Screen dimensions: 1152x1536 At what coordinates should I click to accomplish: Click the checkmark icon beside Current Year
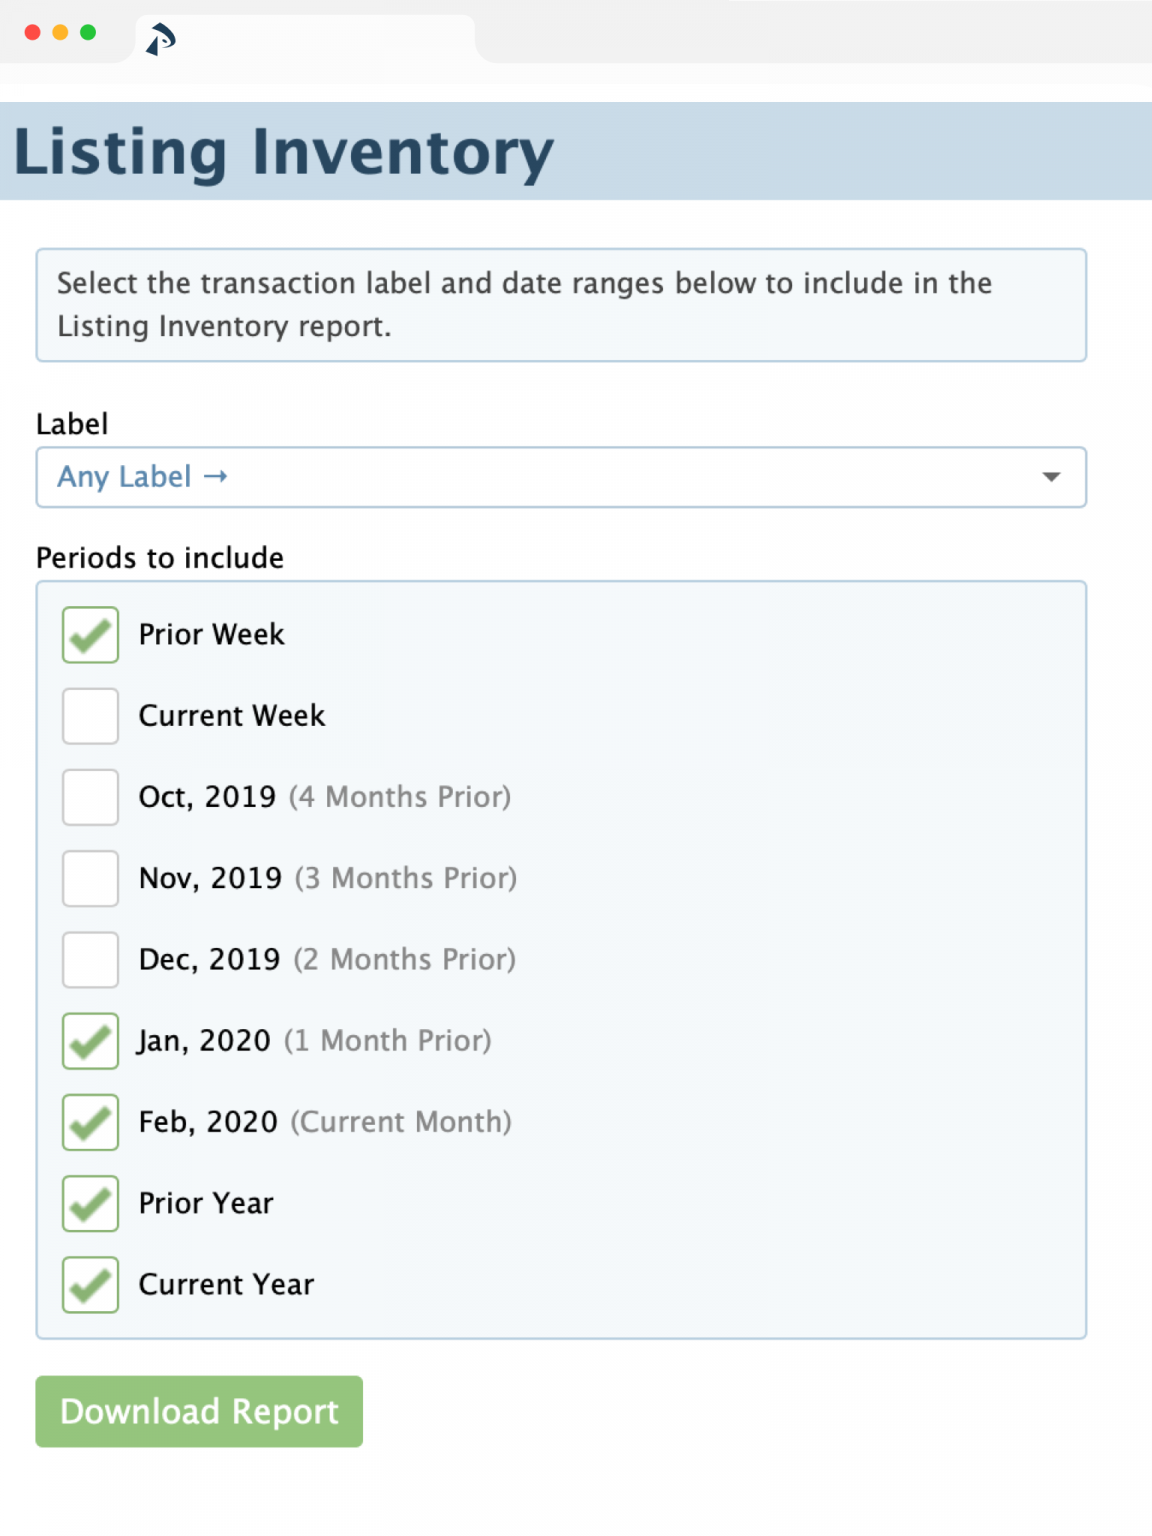click(x=89, y=1285)
